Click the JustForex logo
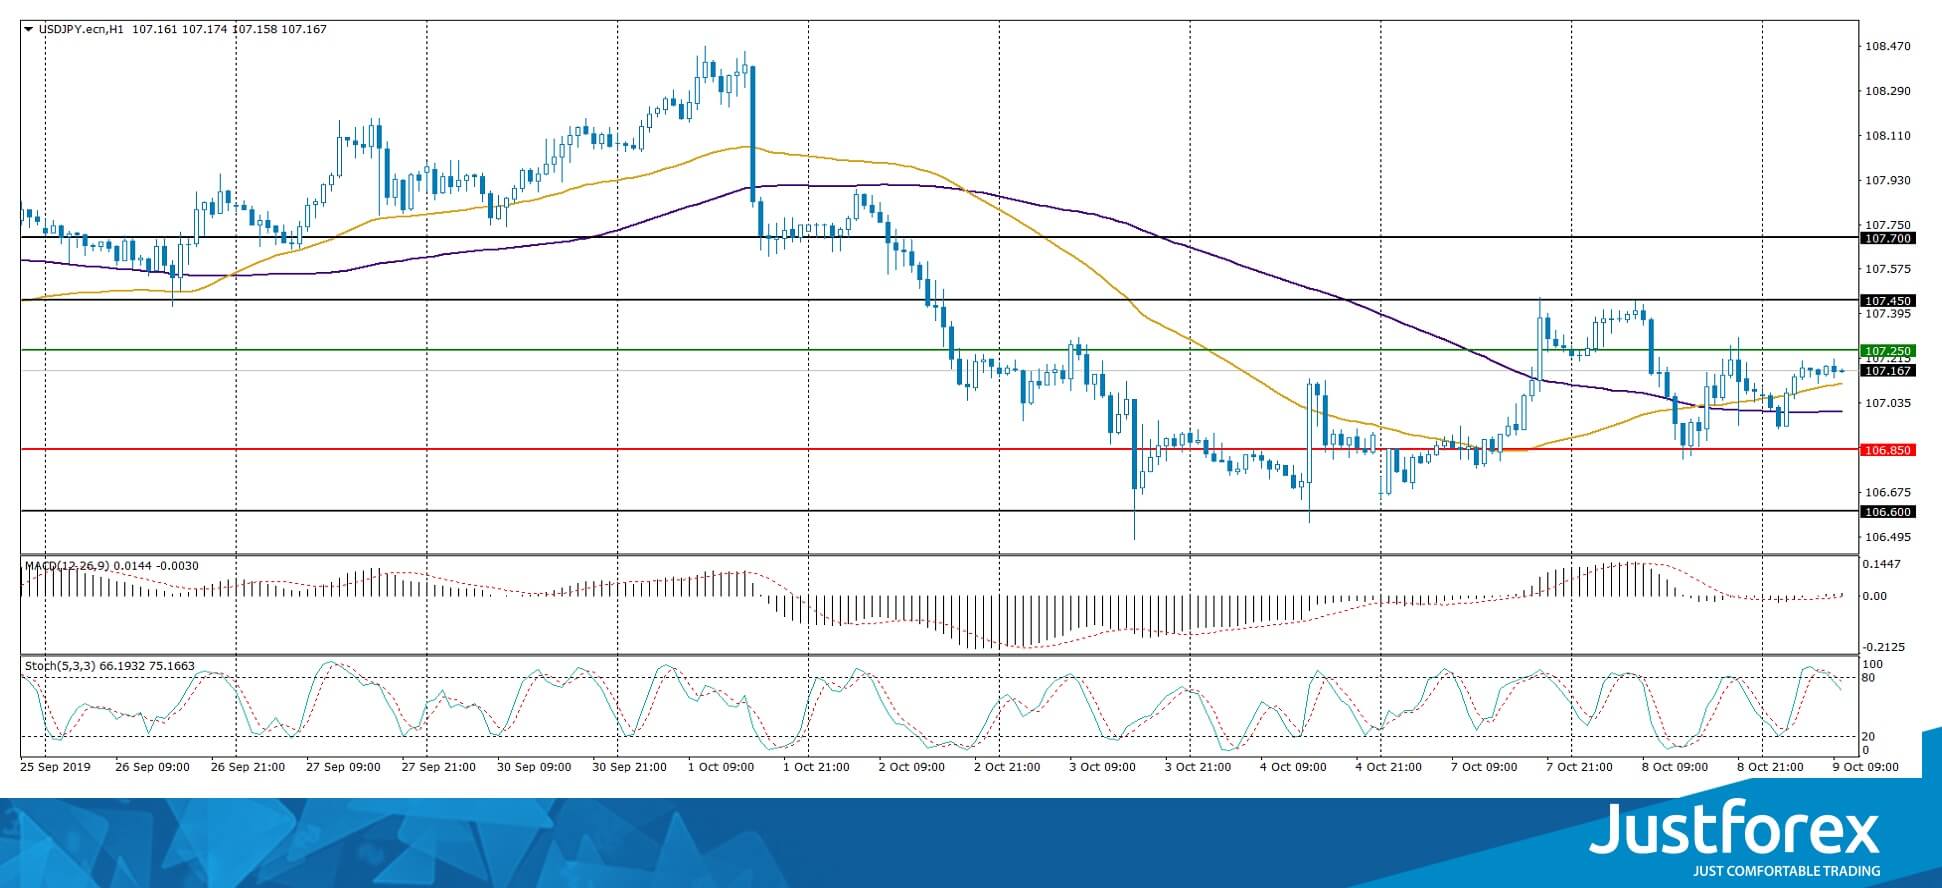Screen dimensions: 1942x888 [x=1735, y=829]
